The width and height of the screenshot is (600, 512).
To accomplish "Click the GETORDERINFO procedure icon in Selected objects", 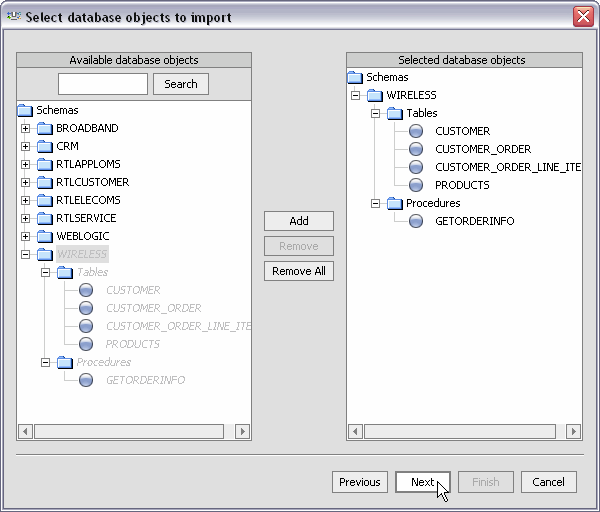I will pos(416,221).
